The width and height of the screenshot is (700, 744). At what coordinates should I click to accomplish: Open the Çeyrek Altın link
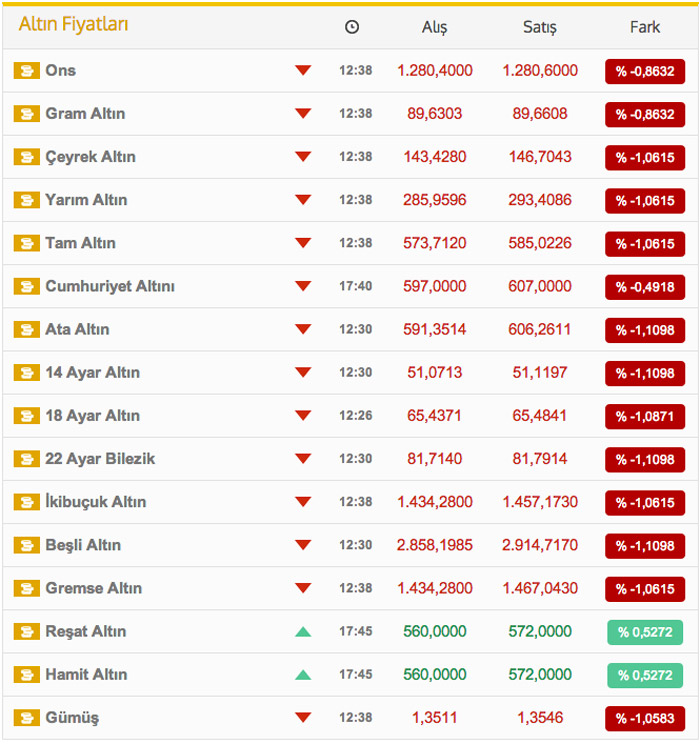91,157
